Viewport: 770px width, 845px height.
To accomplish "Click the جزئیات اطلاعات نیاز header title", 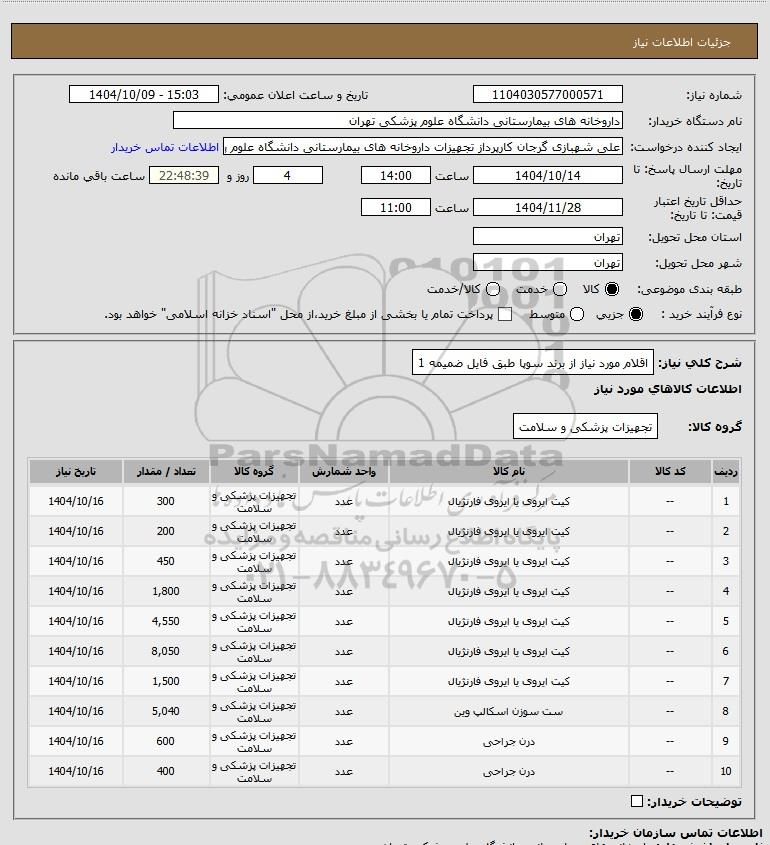I will point(681,43).
